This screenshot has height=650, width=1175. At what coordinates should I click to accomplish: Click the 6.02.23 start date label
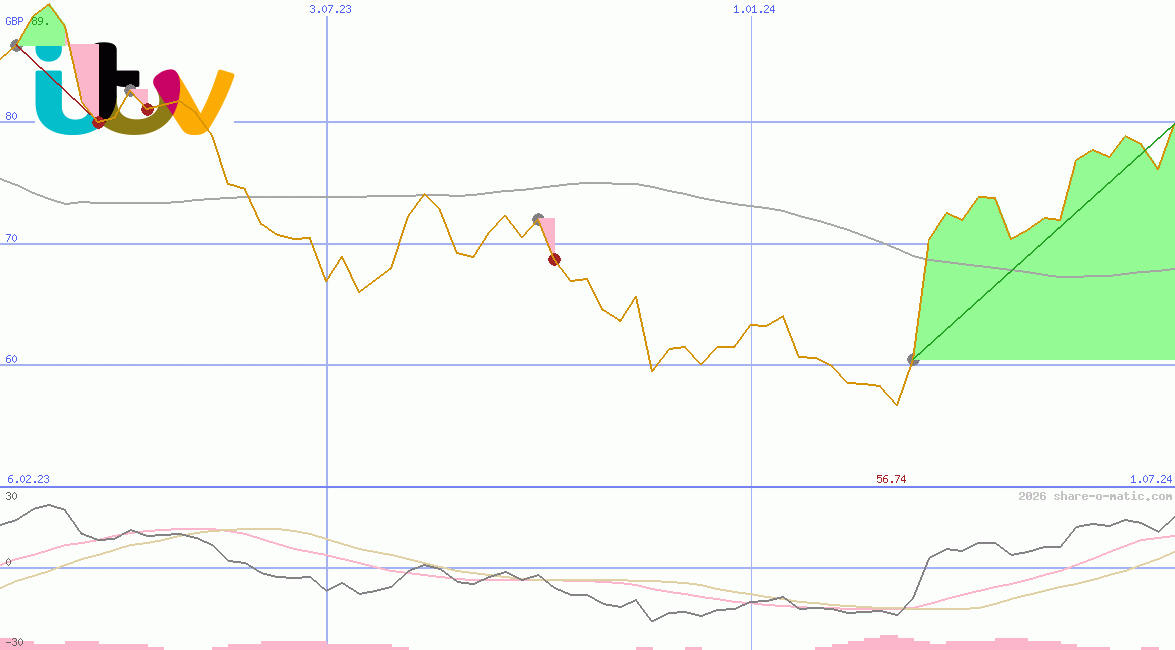pyautogui.click(x=28, y=479)
